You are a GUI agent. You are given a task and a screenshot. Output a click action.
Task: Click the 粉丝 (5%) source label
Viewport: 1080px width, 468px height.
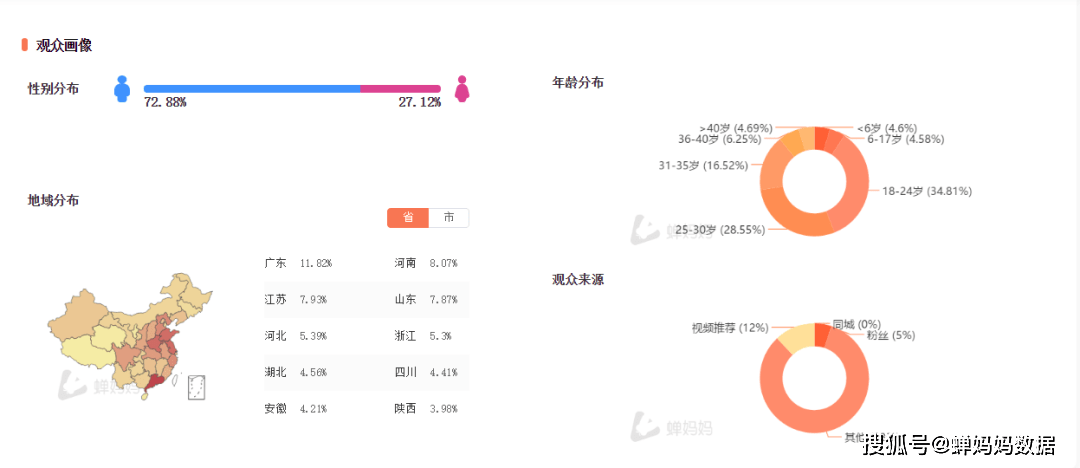point(891,336)
